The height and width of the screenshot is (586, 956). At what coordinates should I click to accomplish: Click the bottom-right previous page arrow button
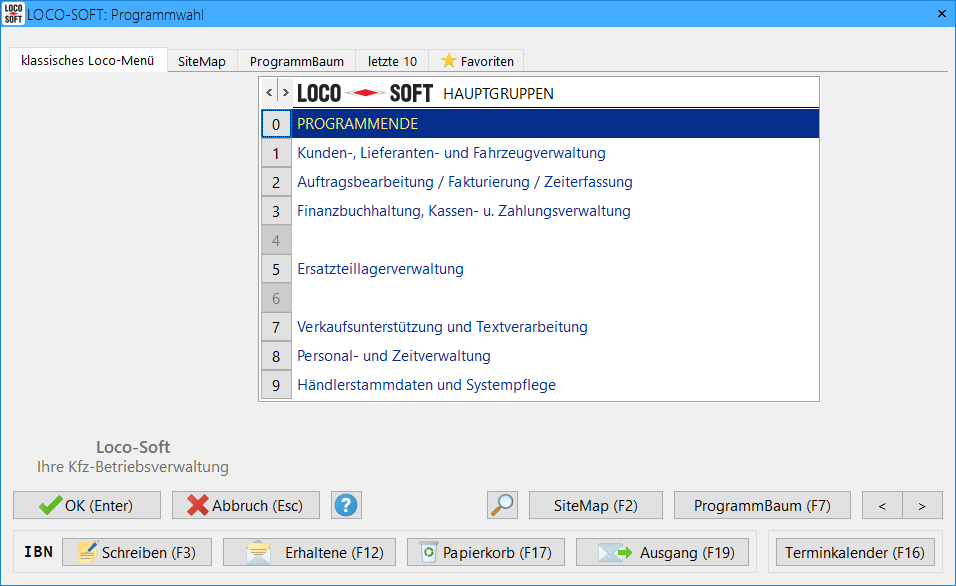[882, 505]
